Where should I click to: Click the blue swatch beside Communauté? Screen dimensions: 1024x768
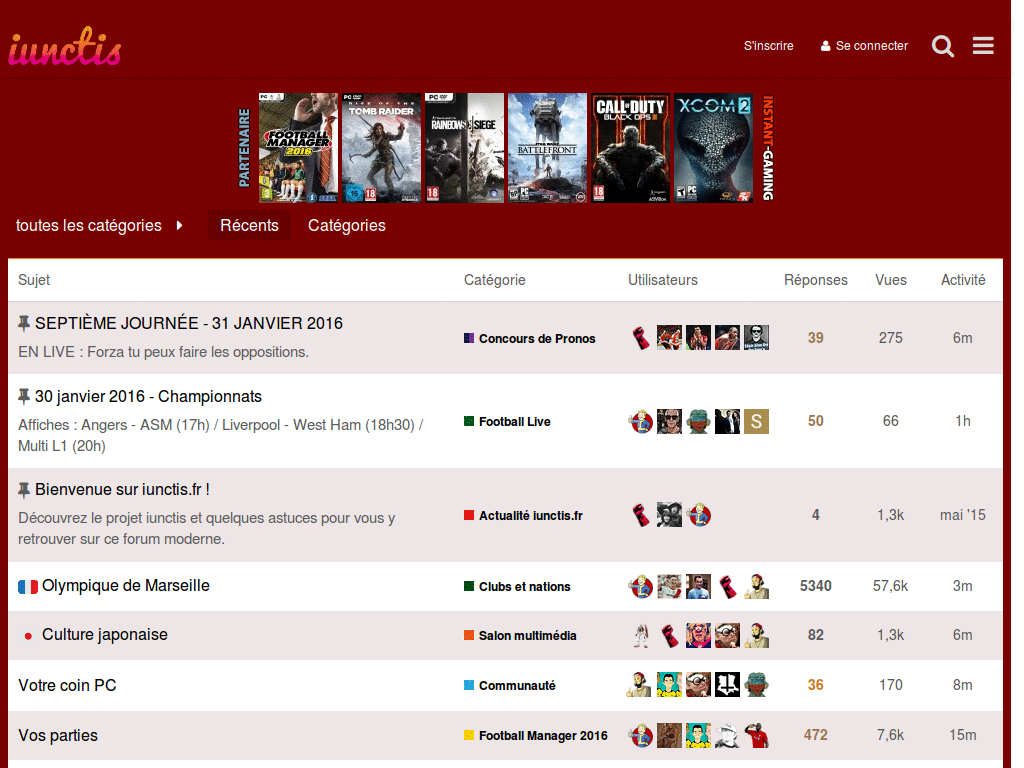click(x=469, y=685)
